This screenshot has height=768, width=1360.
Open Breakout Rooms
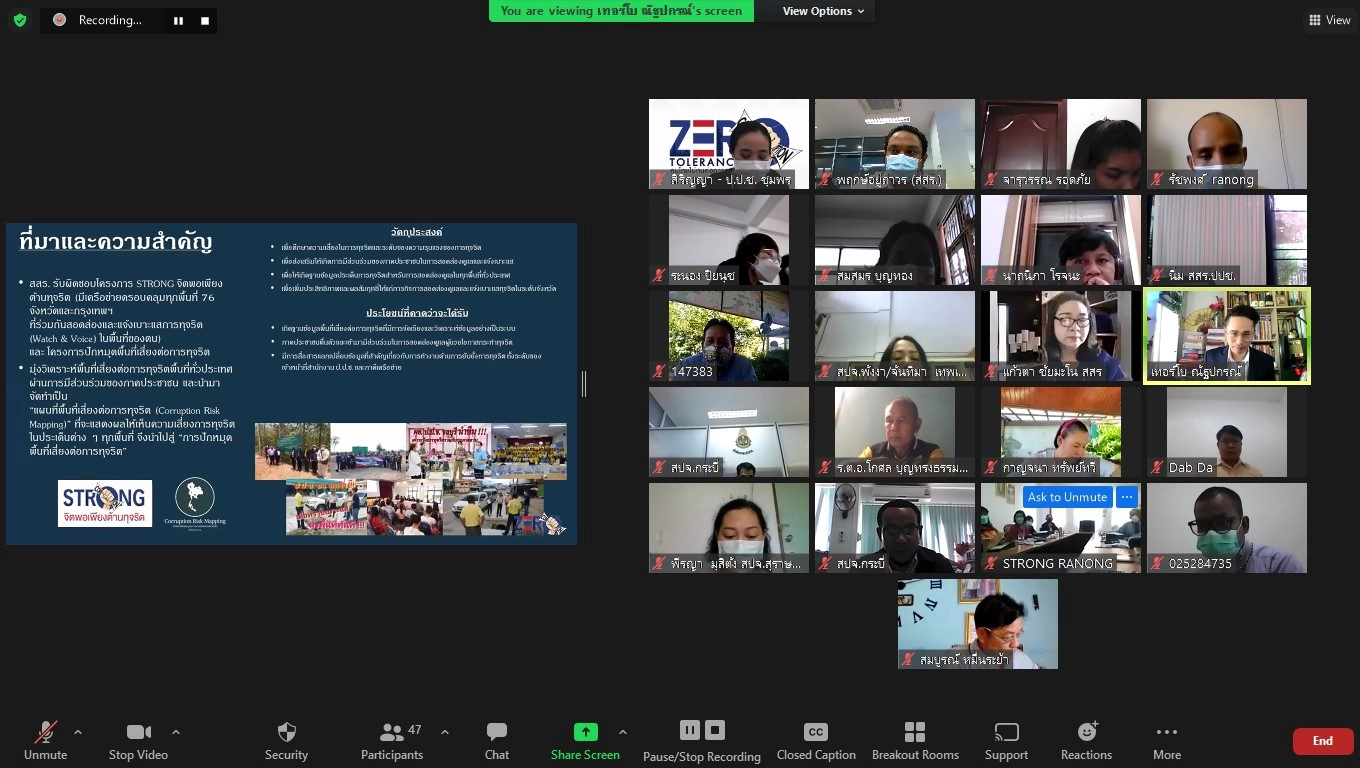(x=914, y=733)
